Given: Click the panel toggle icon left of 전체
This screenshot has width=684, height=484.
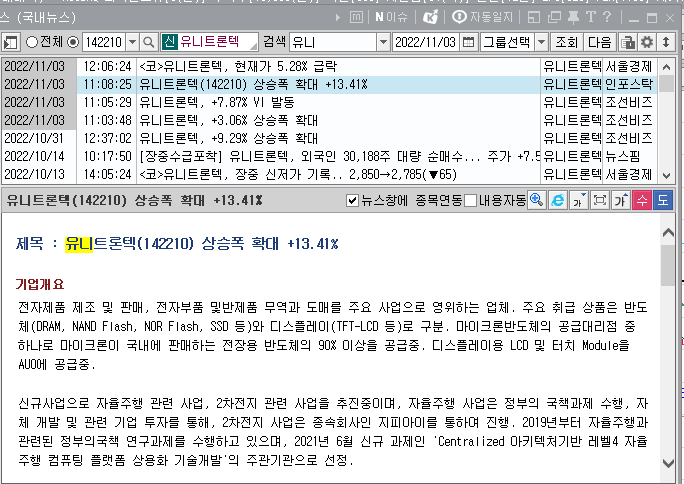Looking at the screenshot, I should (x=10, y=43).
